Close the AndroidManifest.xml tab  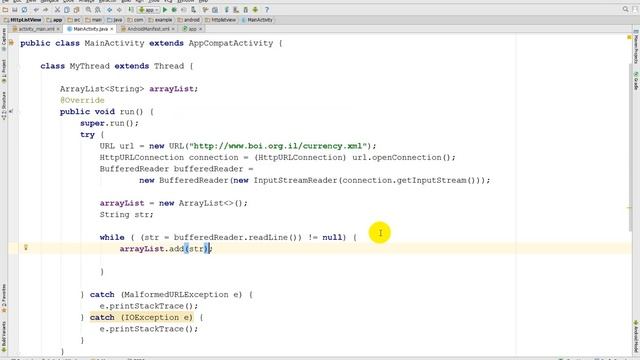tap(173, 29)
